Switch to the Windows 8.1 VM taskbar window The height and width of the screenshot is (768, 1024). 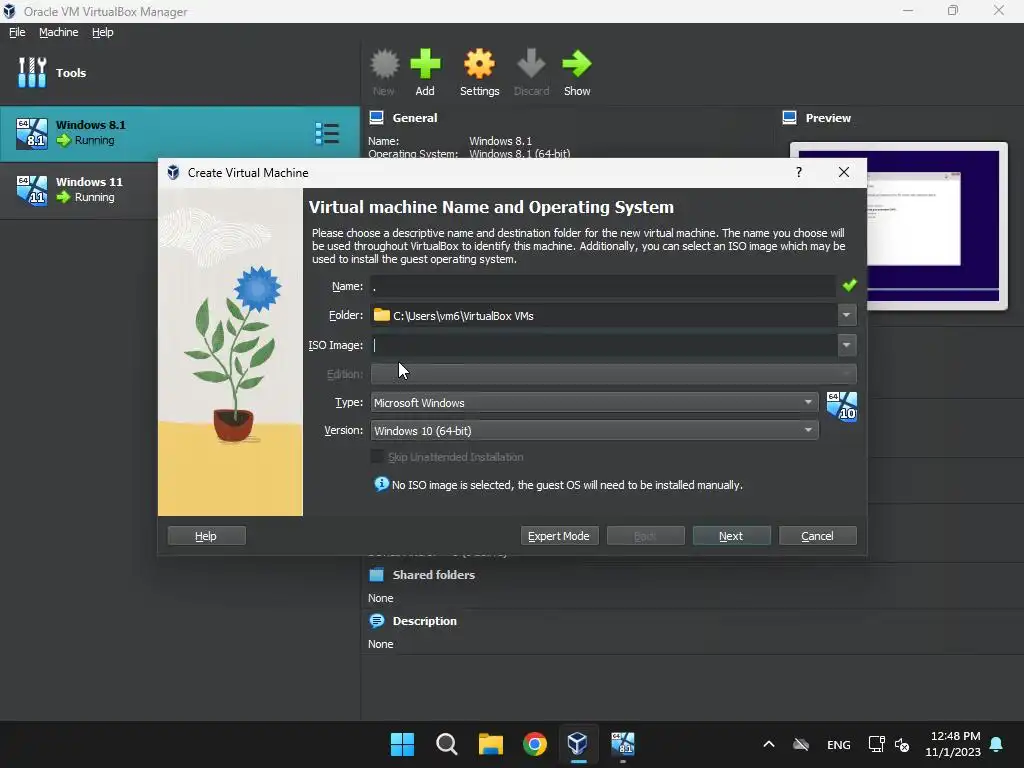tap(622, 744)
